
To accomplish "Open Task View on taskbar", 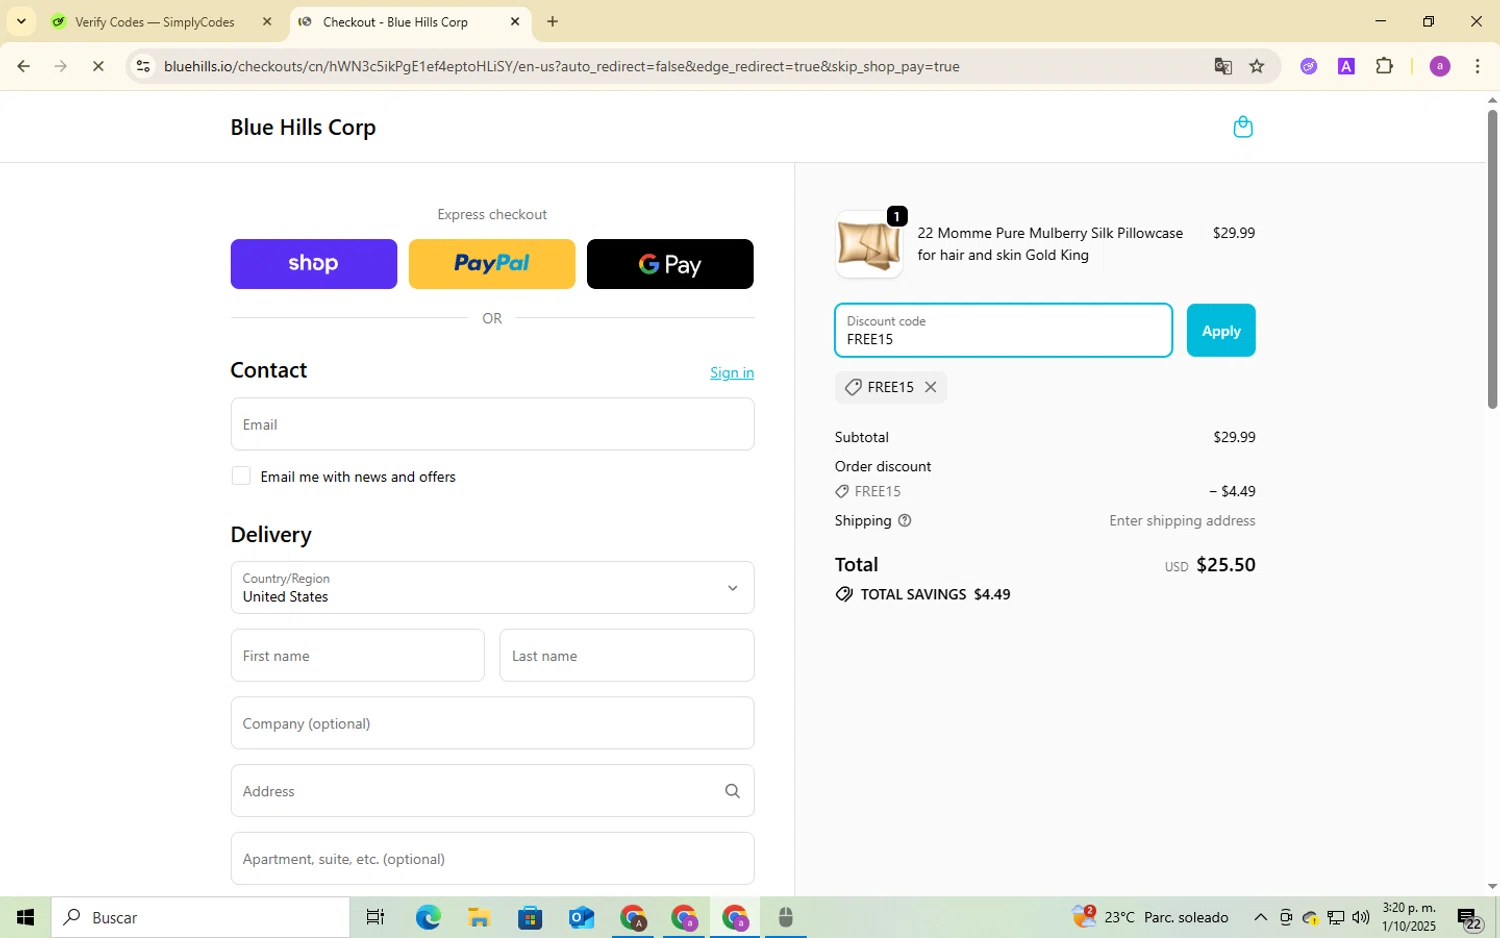I will tap(375, 917).
